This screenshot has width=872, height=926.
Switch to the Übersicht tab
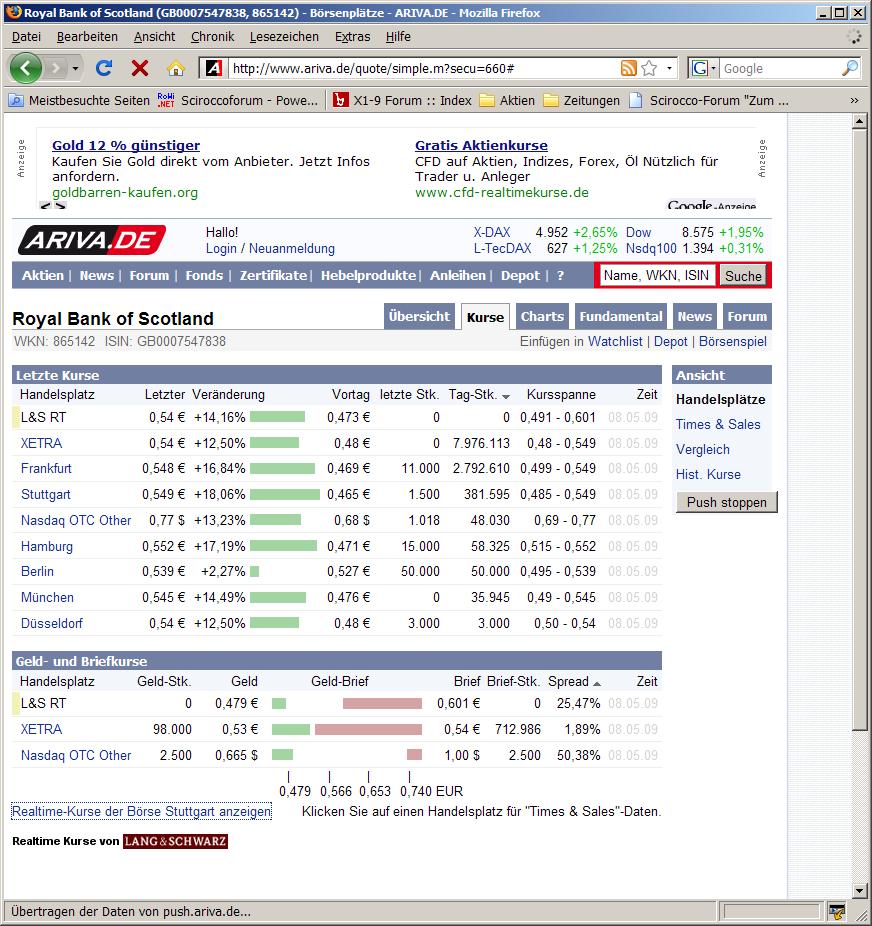(x=419, y=317)
